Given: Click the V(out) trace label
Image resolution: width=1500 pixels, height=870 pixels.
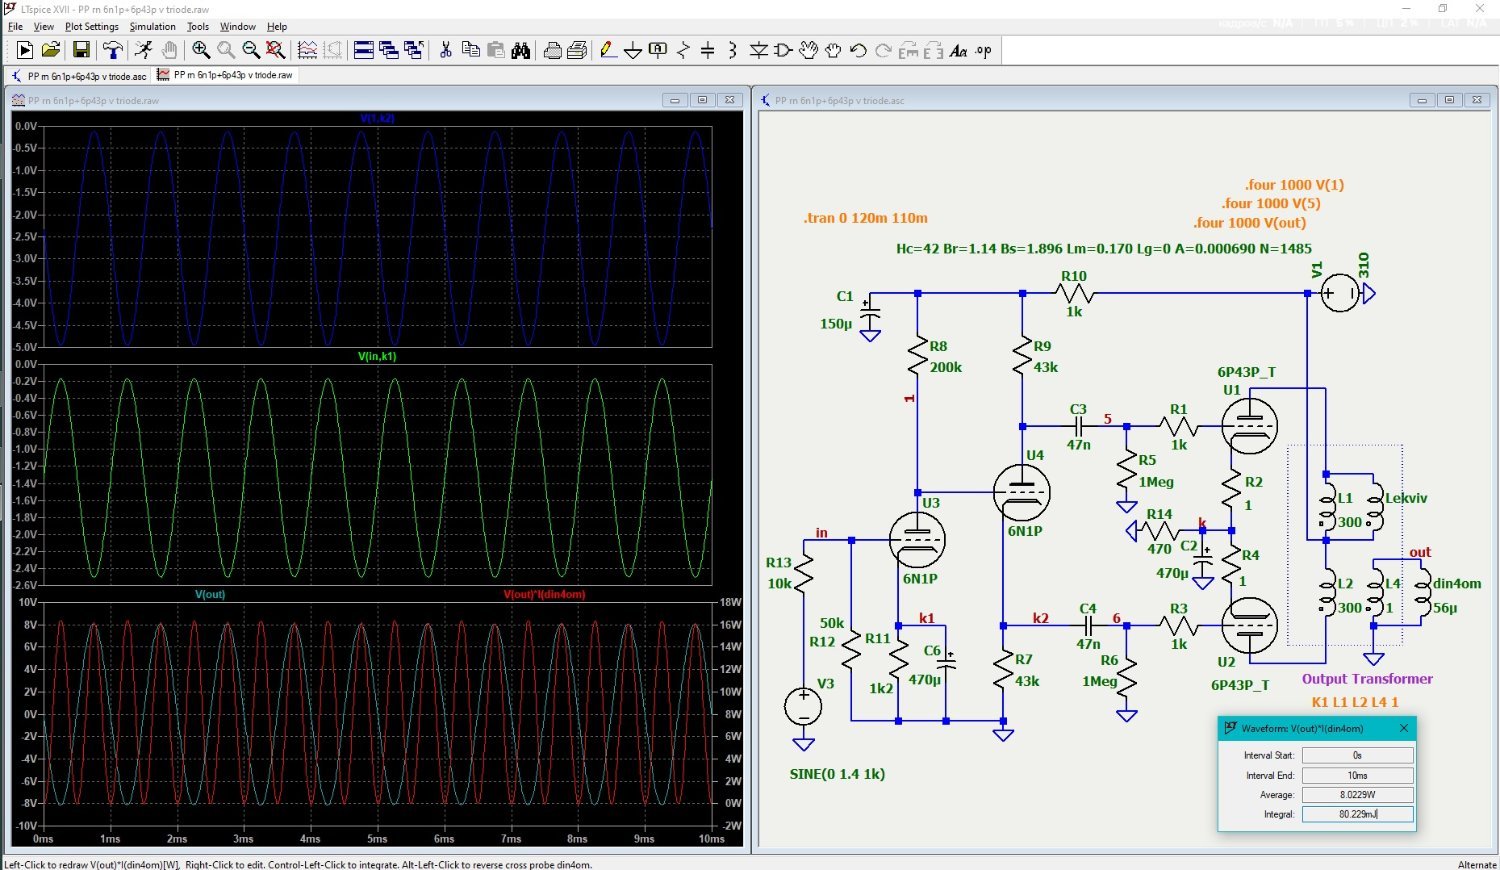Looking at the screenshot, I should [x=210, y=594].
